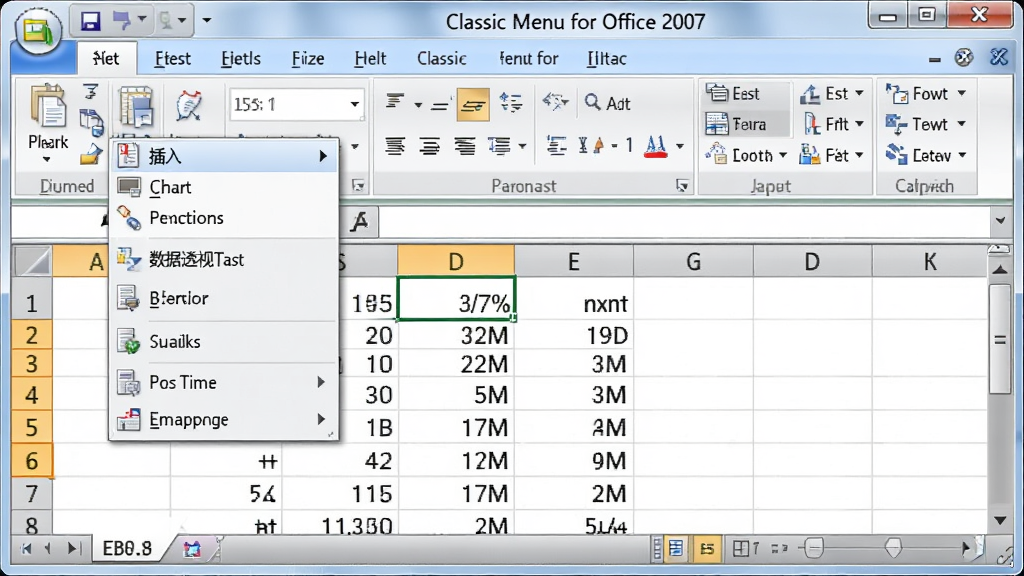This screenshot has width=1024, height=576.
Task: Click the zoom out minus button
Action: tap(814, 548)
